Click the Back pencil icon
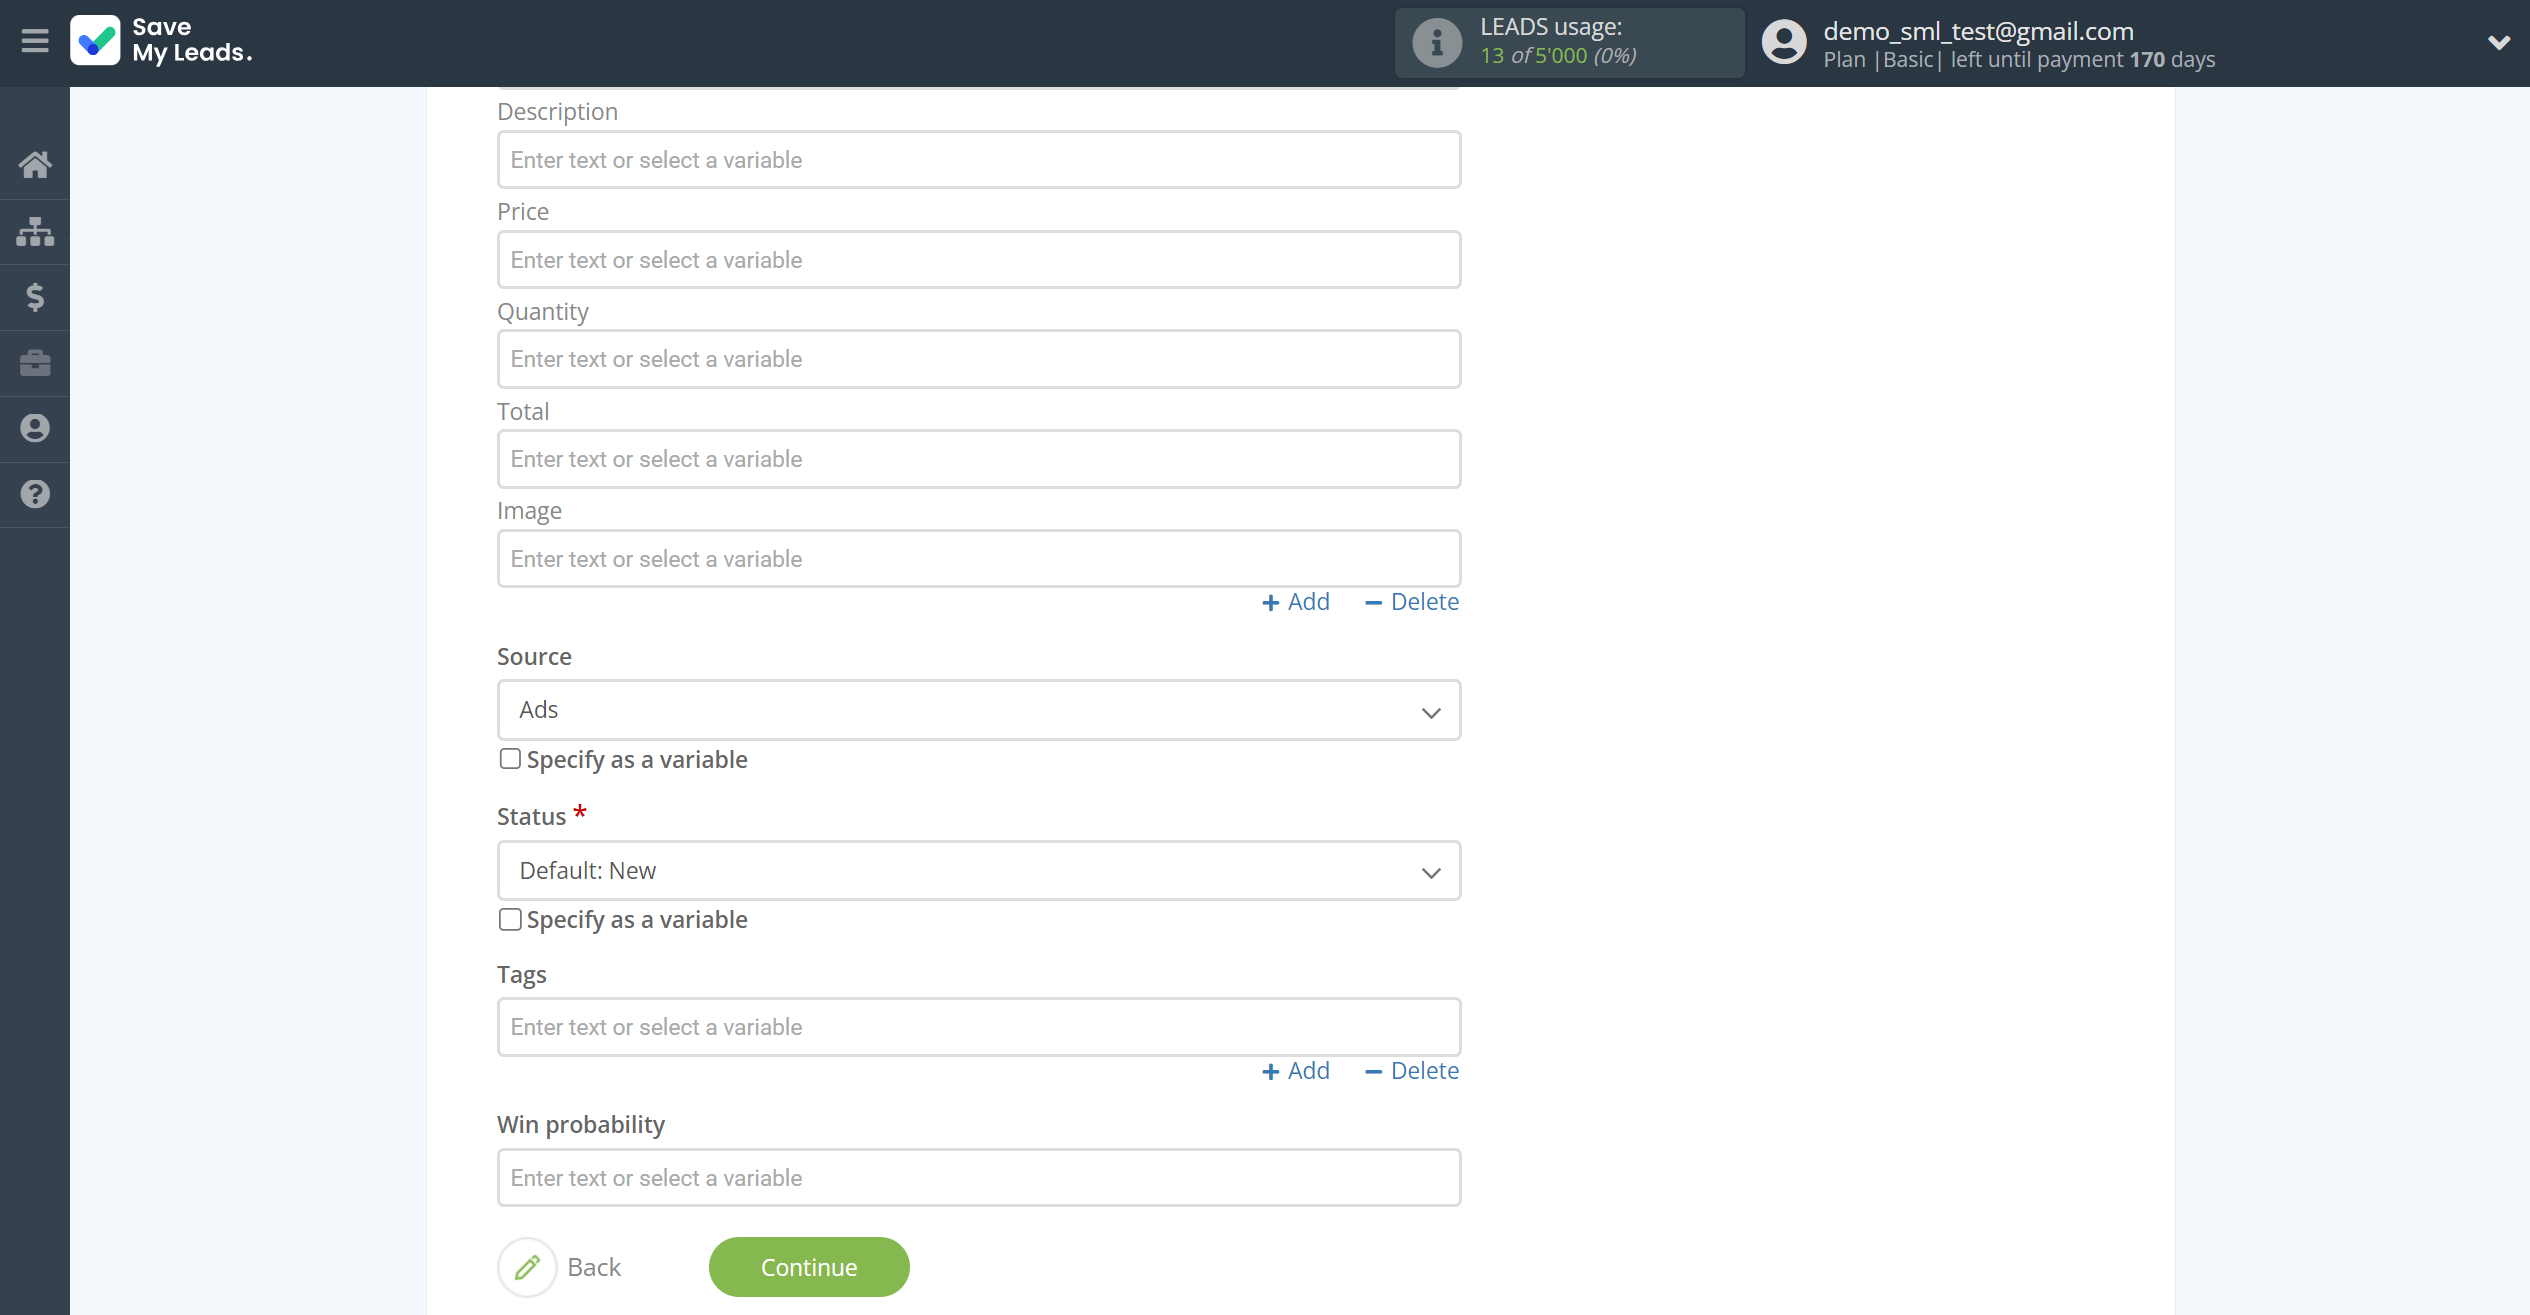The width and height of the screenshot is (2530, 1315). 527,1267
